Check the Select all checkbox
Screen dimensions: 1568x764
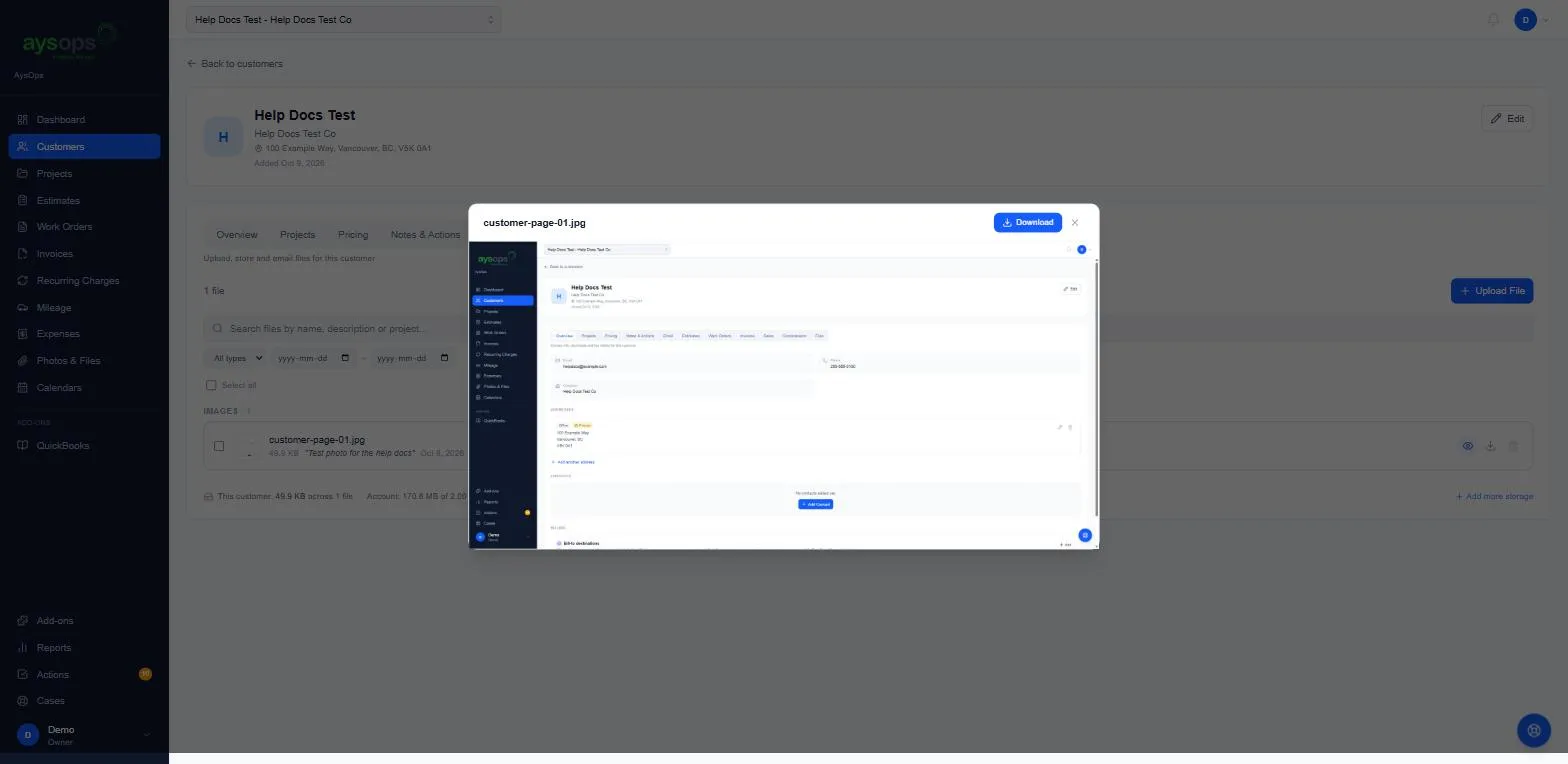[211, 385]
